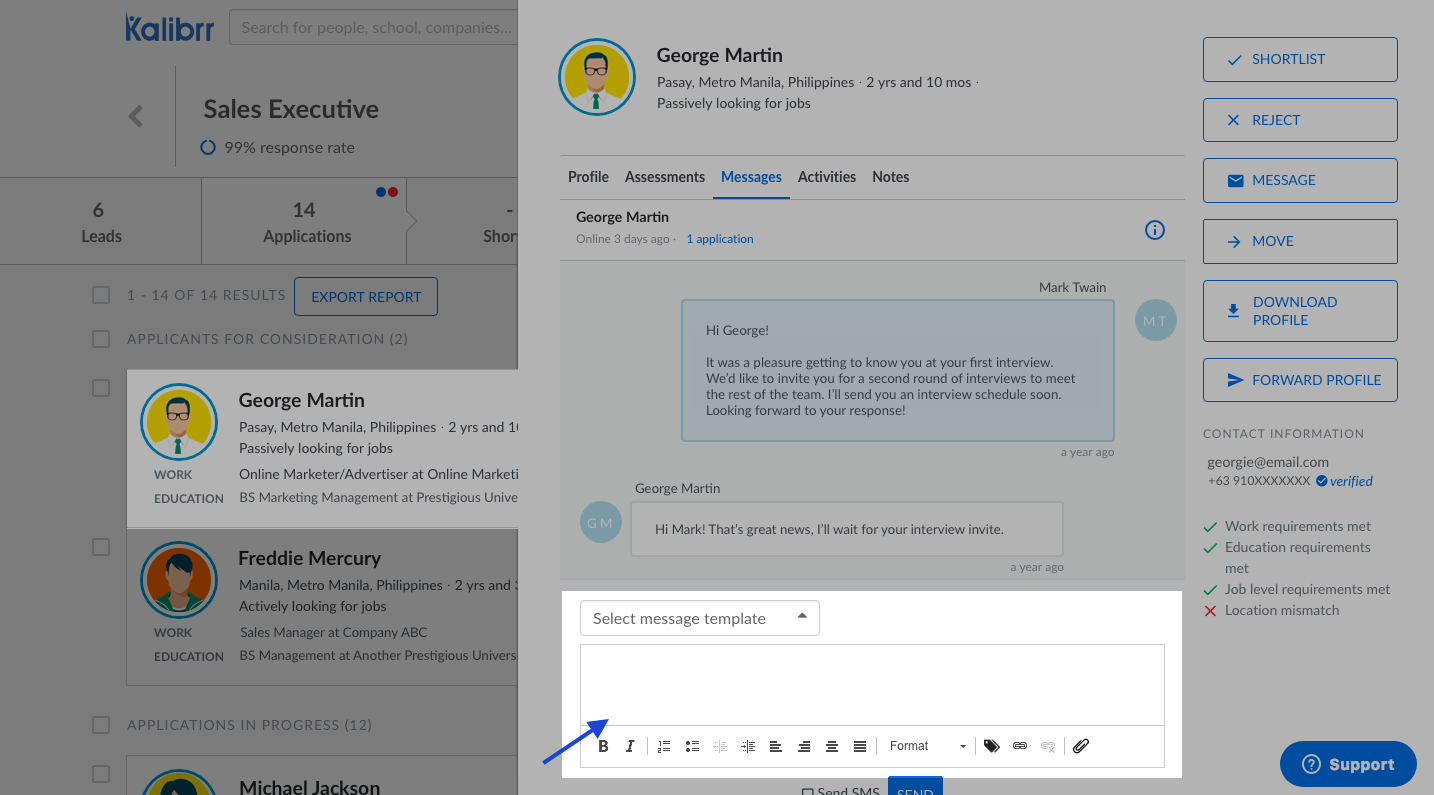Click the info icon beside George Martin

(x=1154, y=230)
